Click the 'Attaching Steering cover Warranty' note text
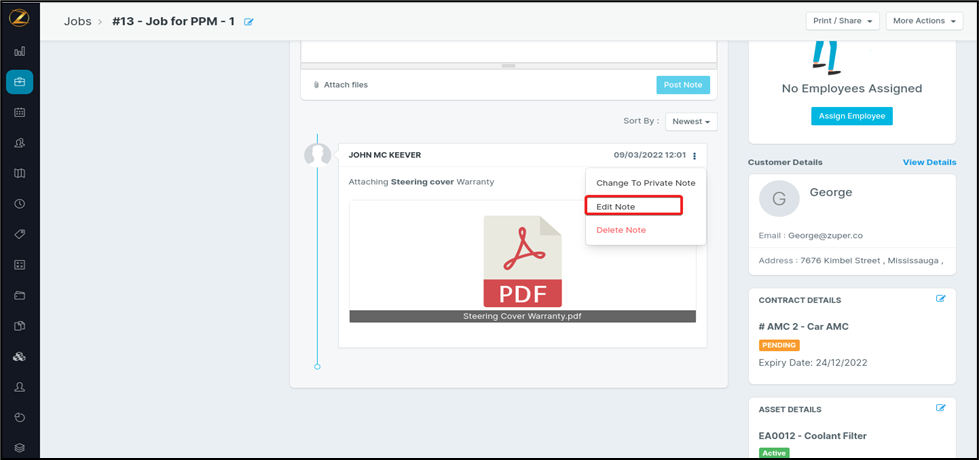The width and height of the screenshot is (979, 460). (x=421, y=182)
